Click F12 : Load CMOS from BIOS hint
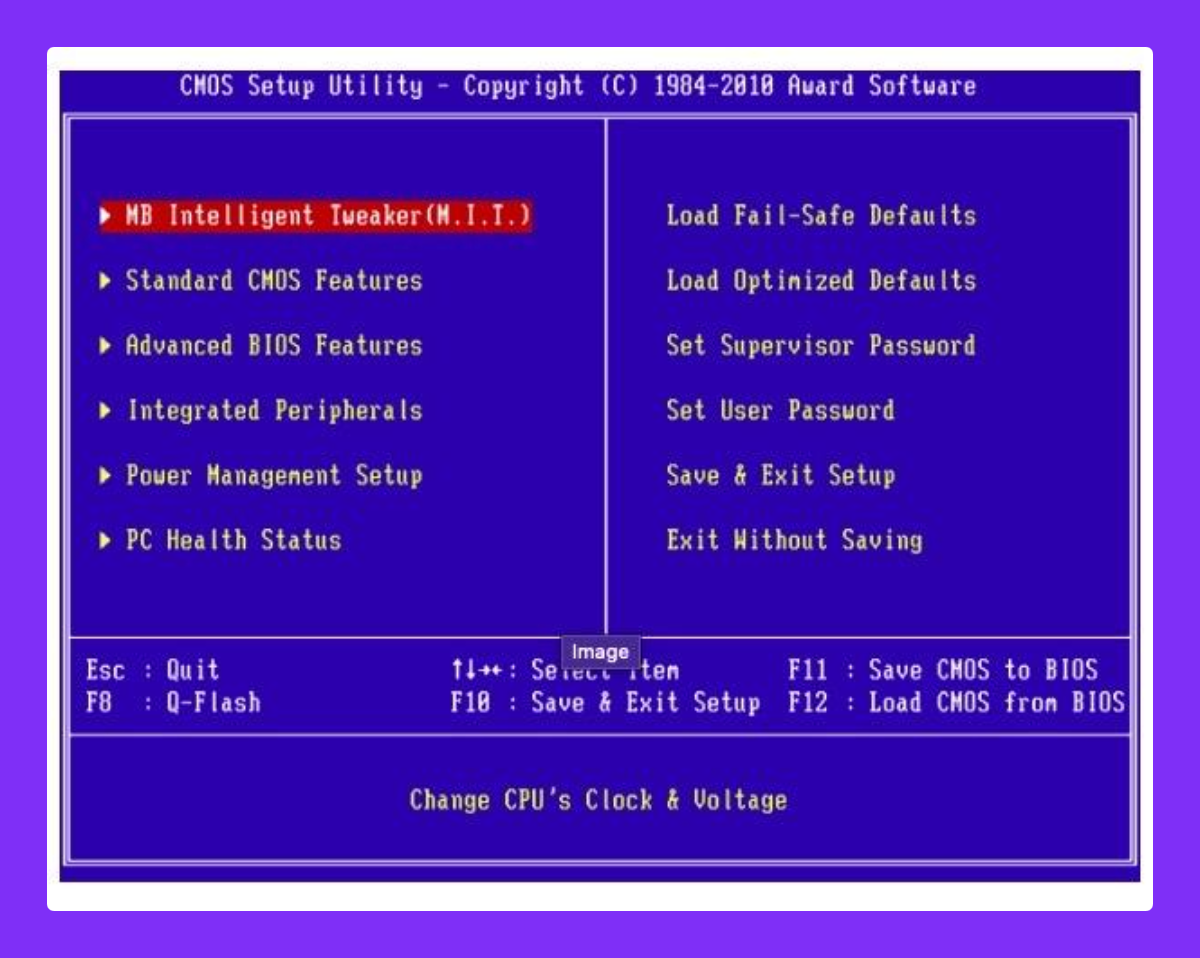Screen dimensions: 1200x958 click(x=956, y=702)
